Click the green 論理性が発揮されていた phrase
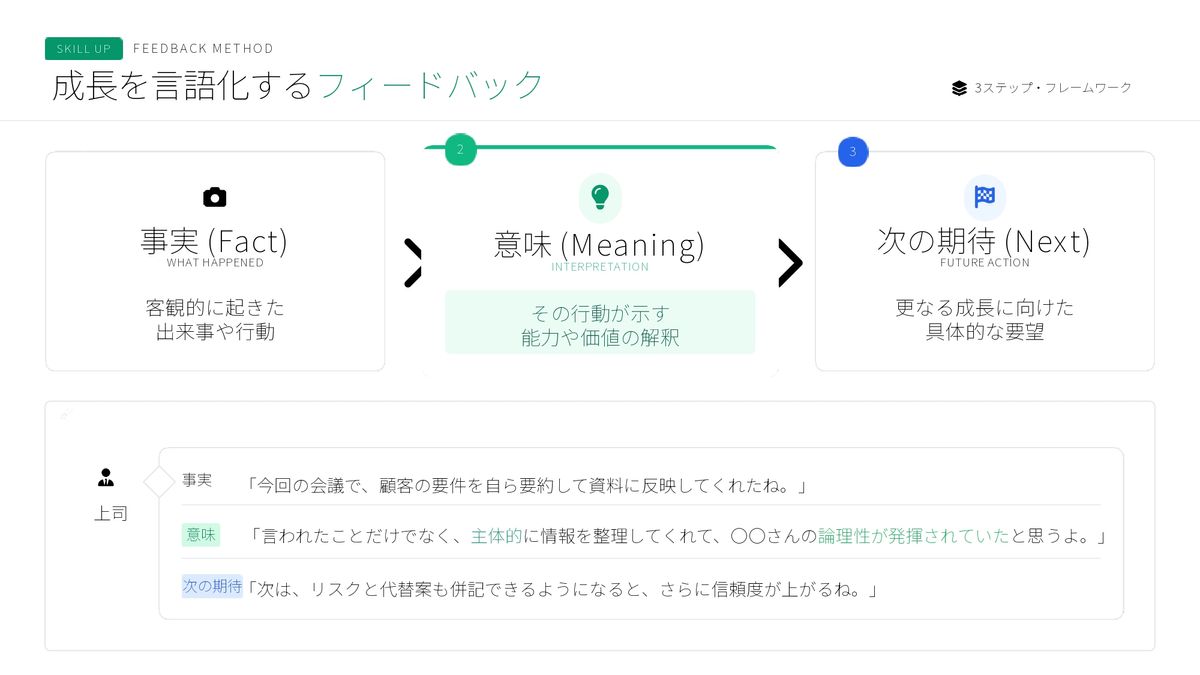This screenshot has height=675, width=1200. 914,536
